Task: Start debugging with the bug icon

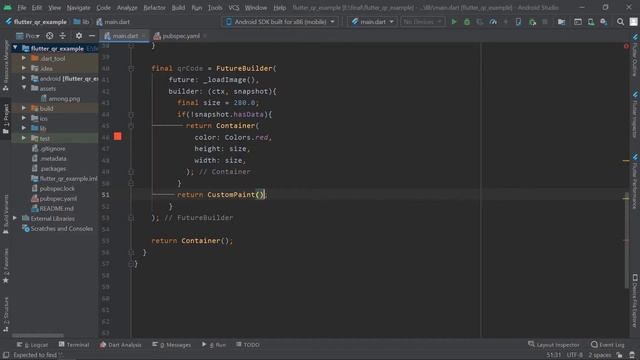Action: (467, 22)
